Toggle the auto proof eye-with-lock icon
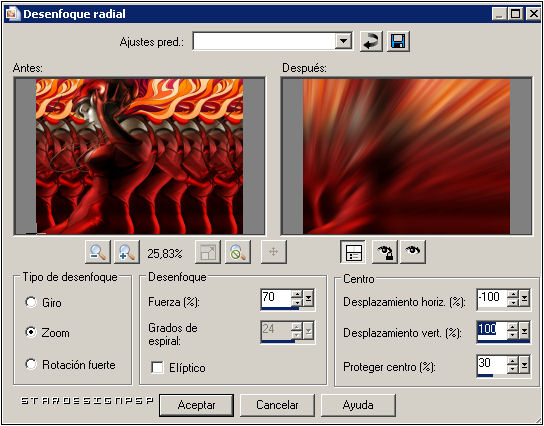Screen dimensions: 544x426 coord(384,252)
